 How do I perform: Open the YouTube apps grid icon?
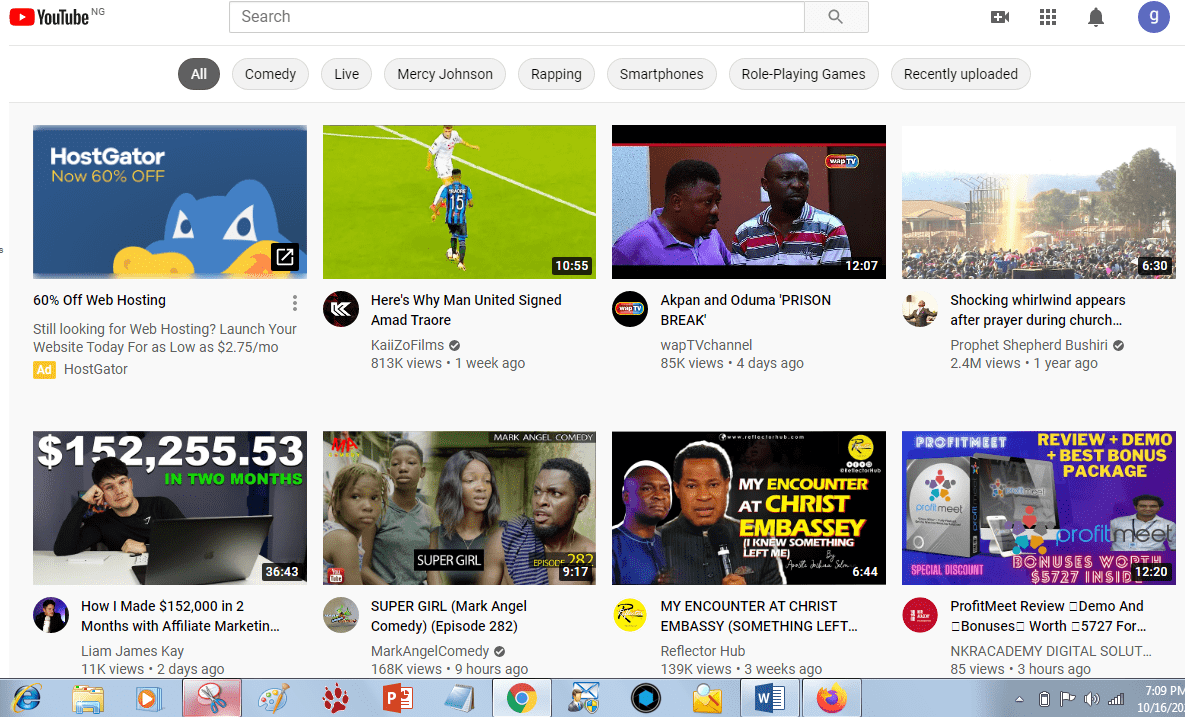click(x=1047, y=17)
